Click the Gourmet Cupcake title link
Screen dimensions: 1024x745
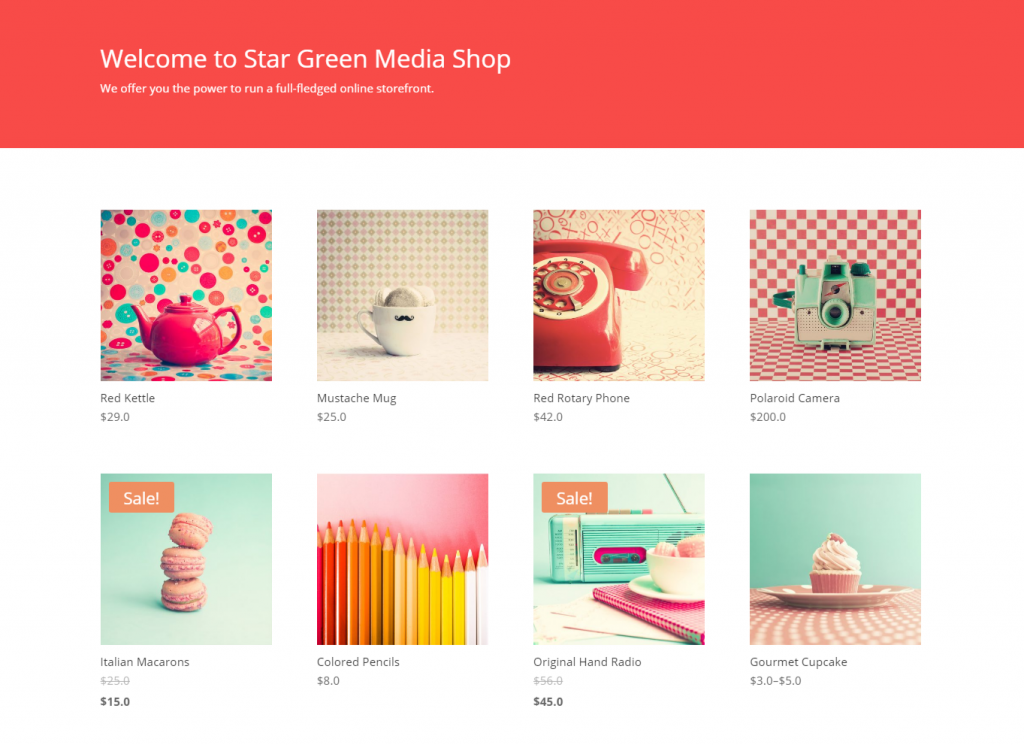tap(799, 662)
